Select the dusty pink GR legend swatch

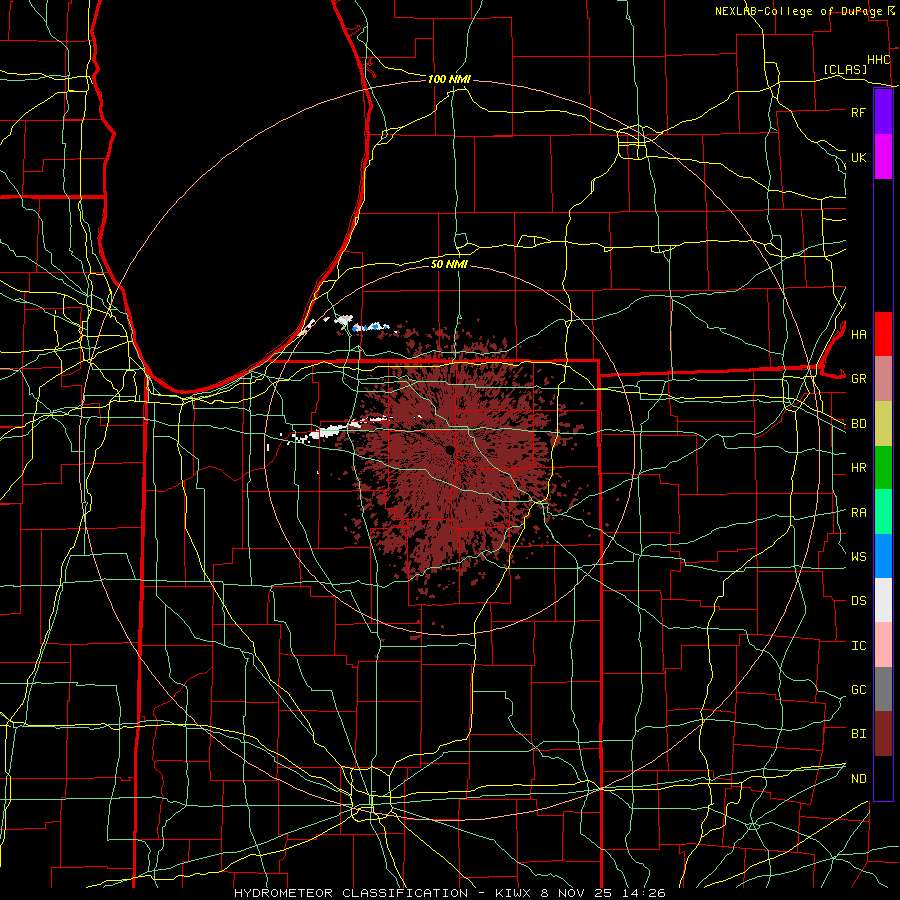coord(883,378)
